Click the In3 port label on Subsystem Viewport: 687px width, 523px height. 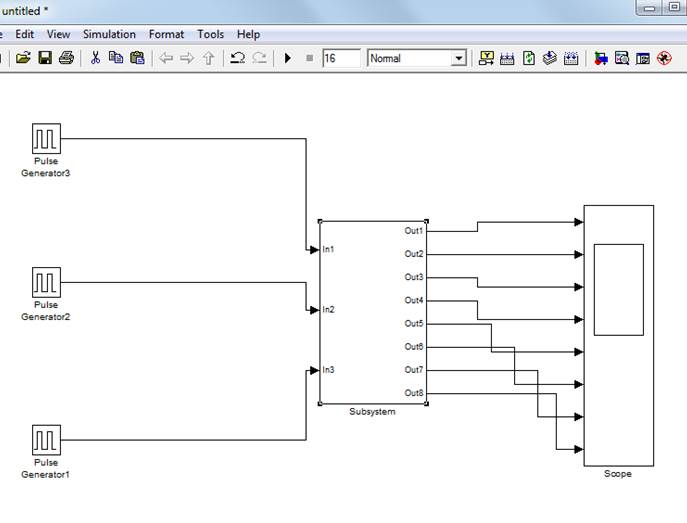(x=328, y=370)
